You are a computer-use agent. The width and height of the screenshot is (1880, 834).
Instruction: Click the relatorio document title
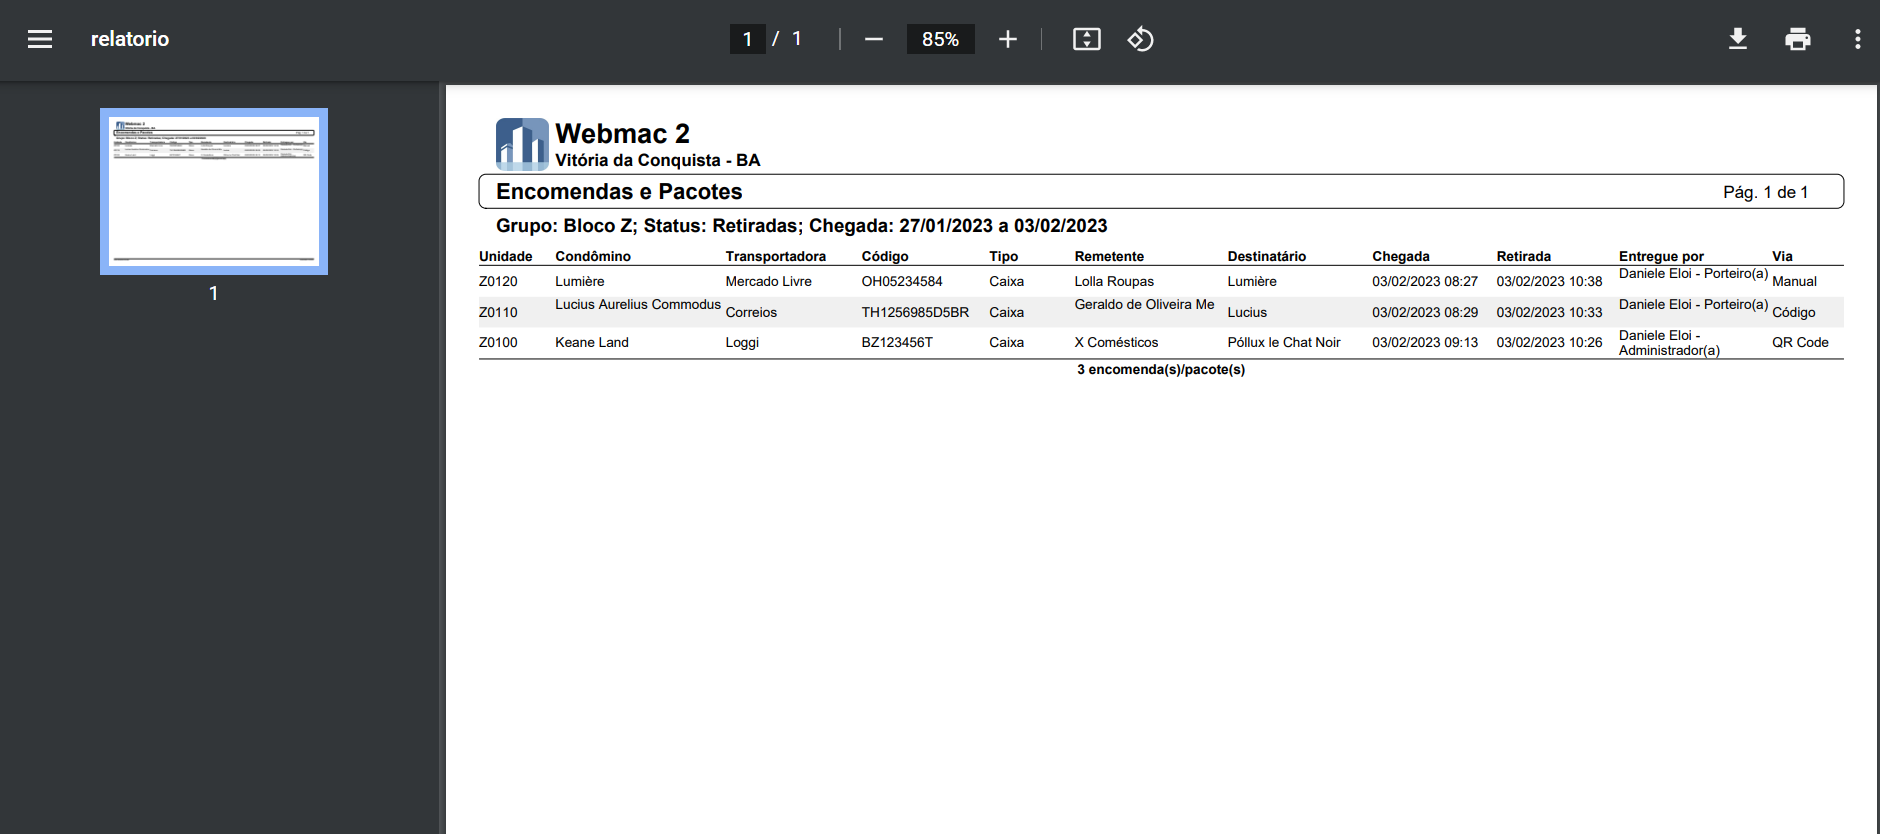pyautogui.click(x=130, y=39)
